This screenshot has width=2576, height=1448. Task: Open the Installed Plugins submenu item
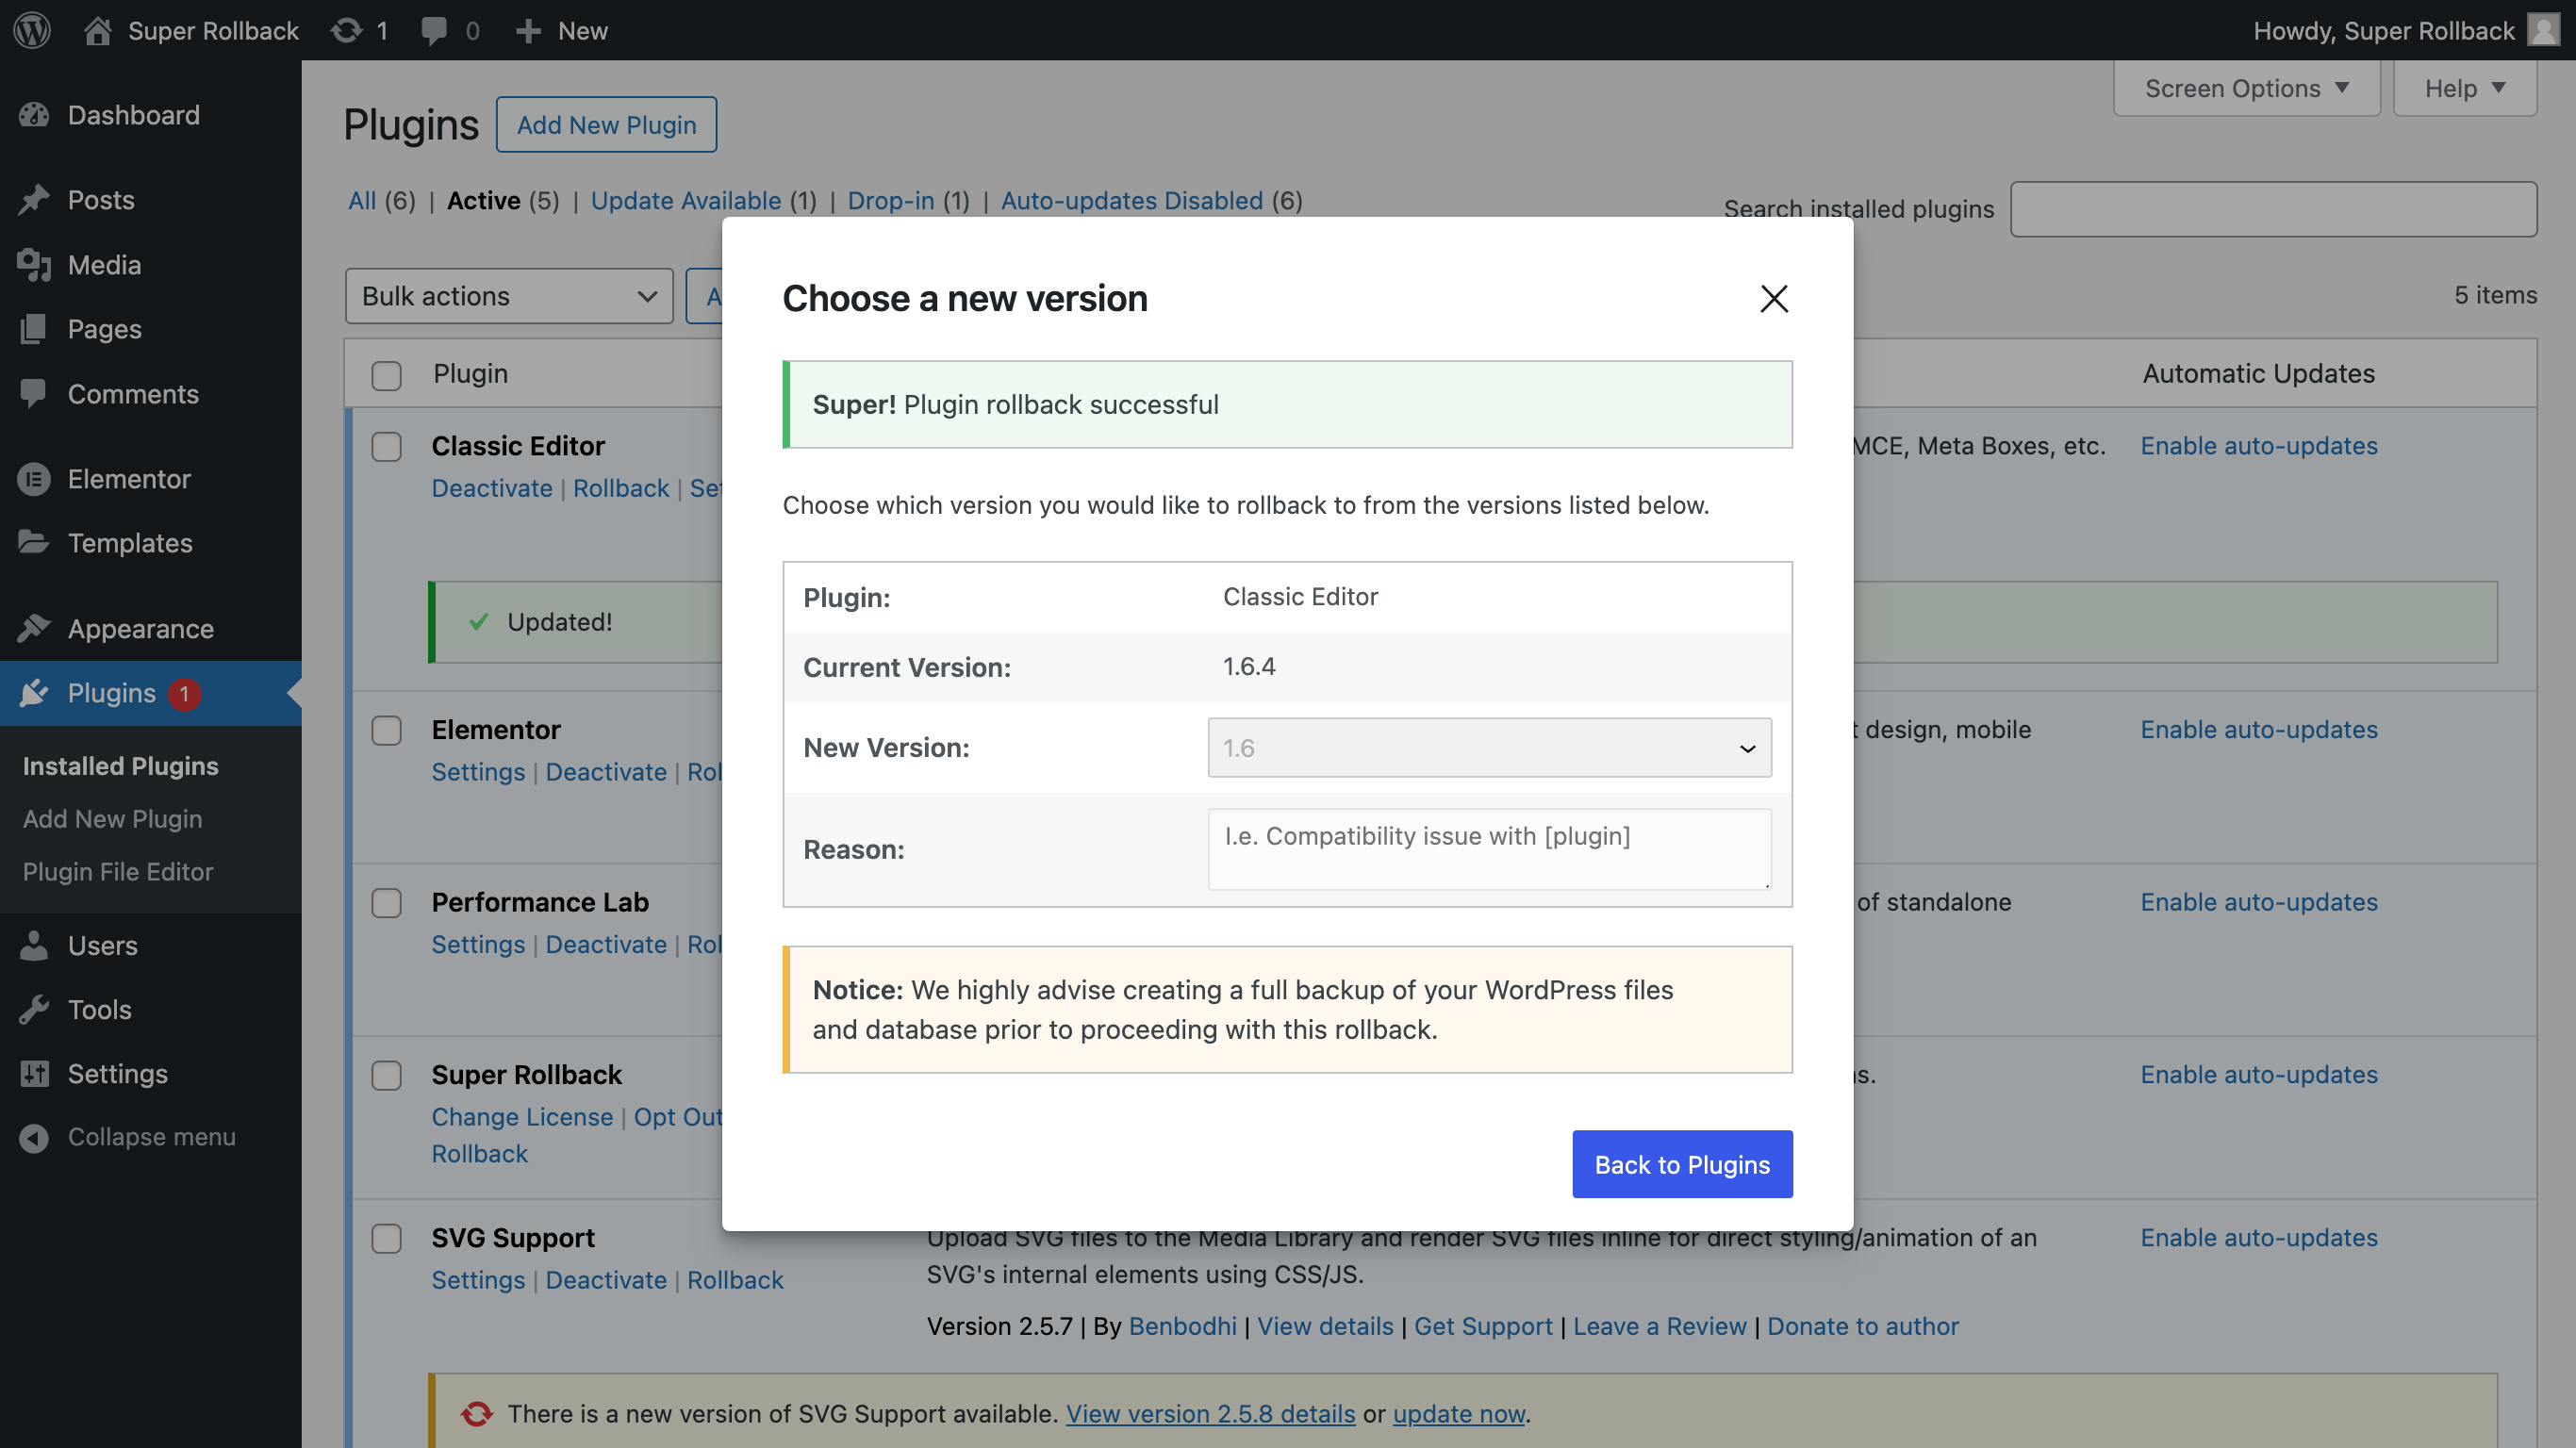(120, 766)
